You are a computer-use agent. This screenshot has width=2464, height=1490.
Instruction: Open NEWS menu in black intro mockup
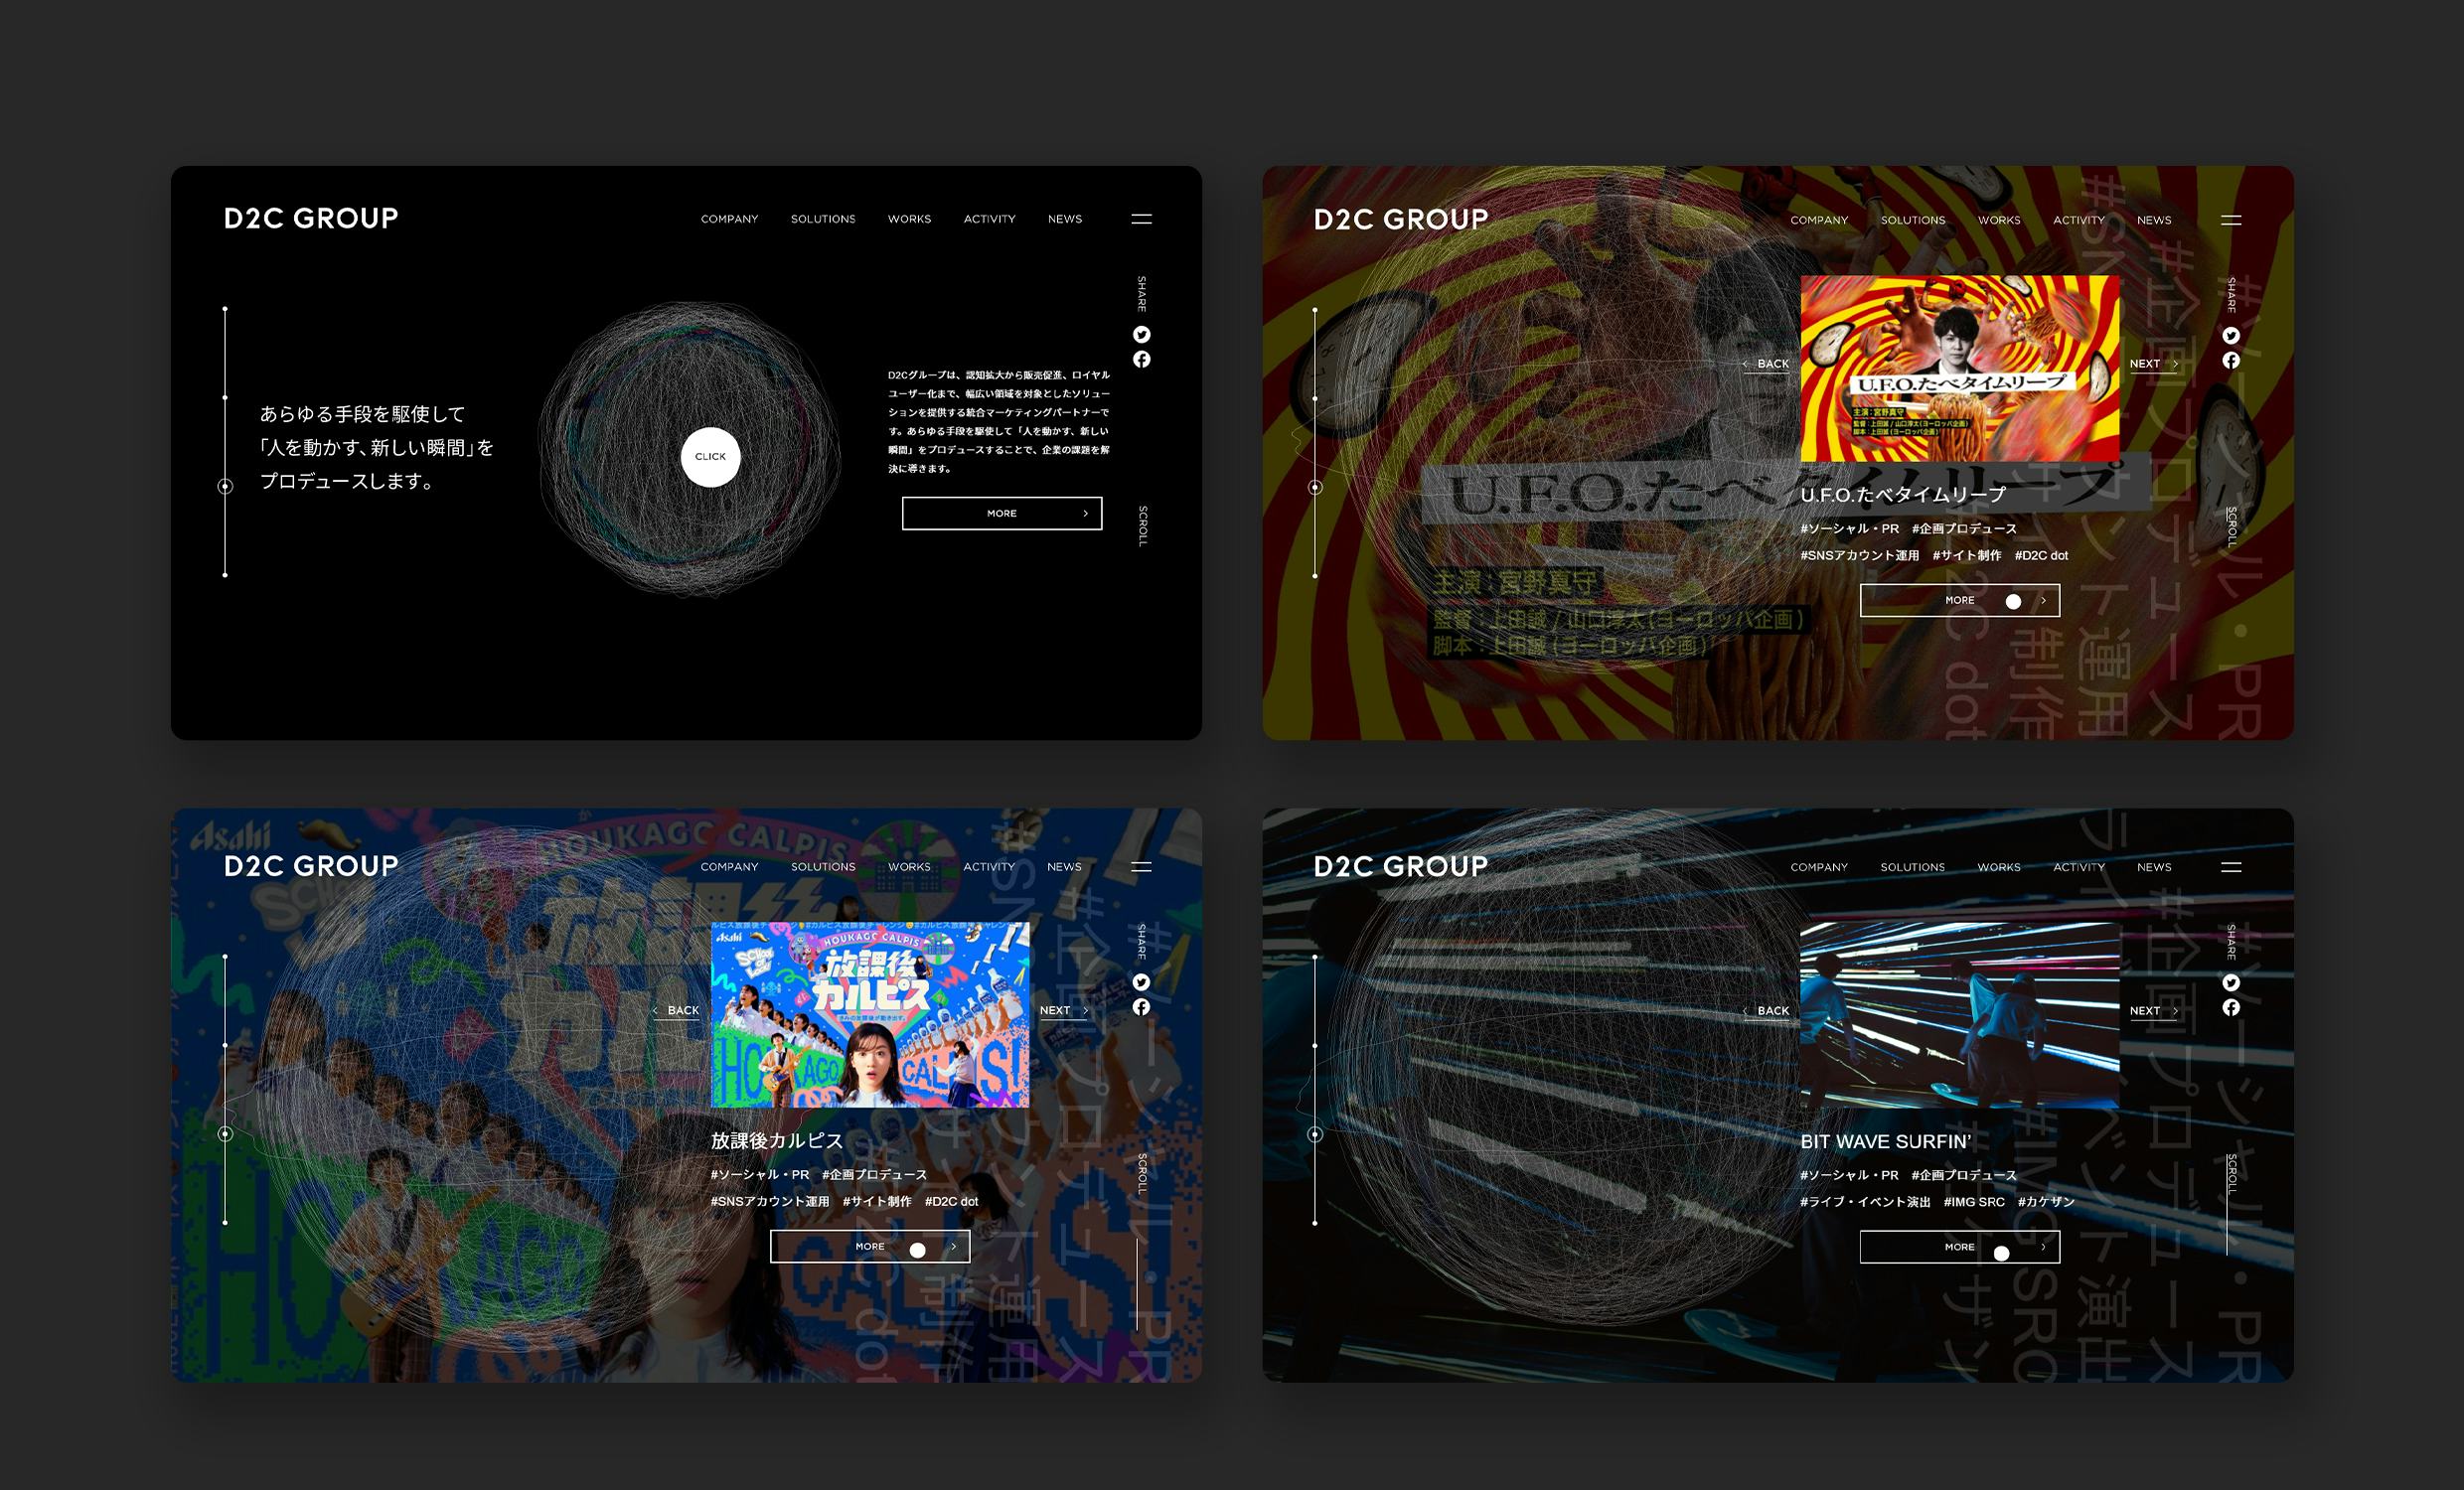(1065, 219)
